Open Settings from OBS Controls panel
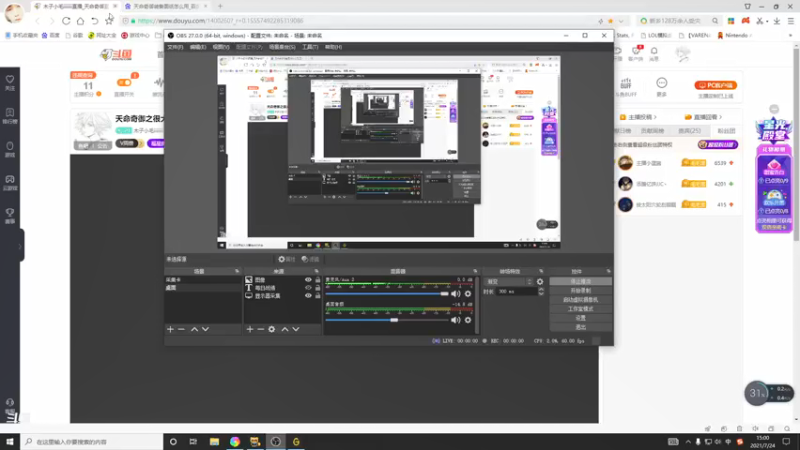The width and height of the screenshot is (800, 450). pos(581,318)
